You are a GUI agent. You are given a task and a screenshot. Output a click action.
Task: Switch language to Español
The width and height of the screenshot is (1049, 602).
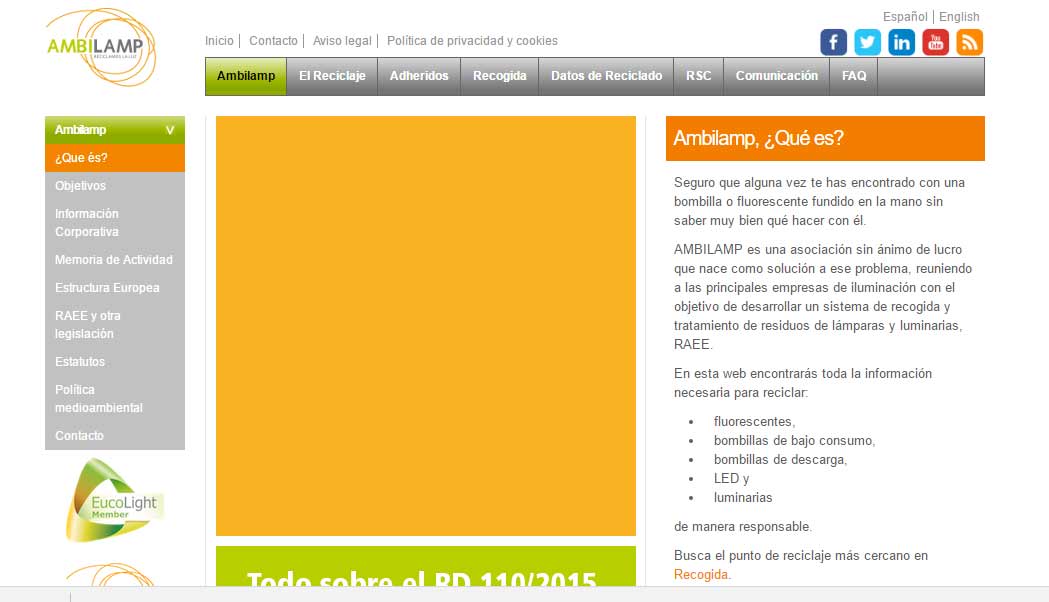pyautogui.click(x=905, y=17)
